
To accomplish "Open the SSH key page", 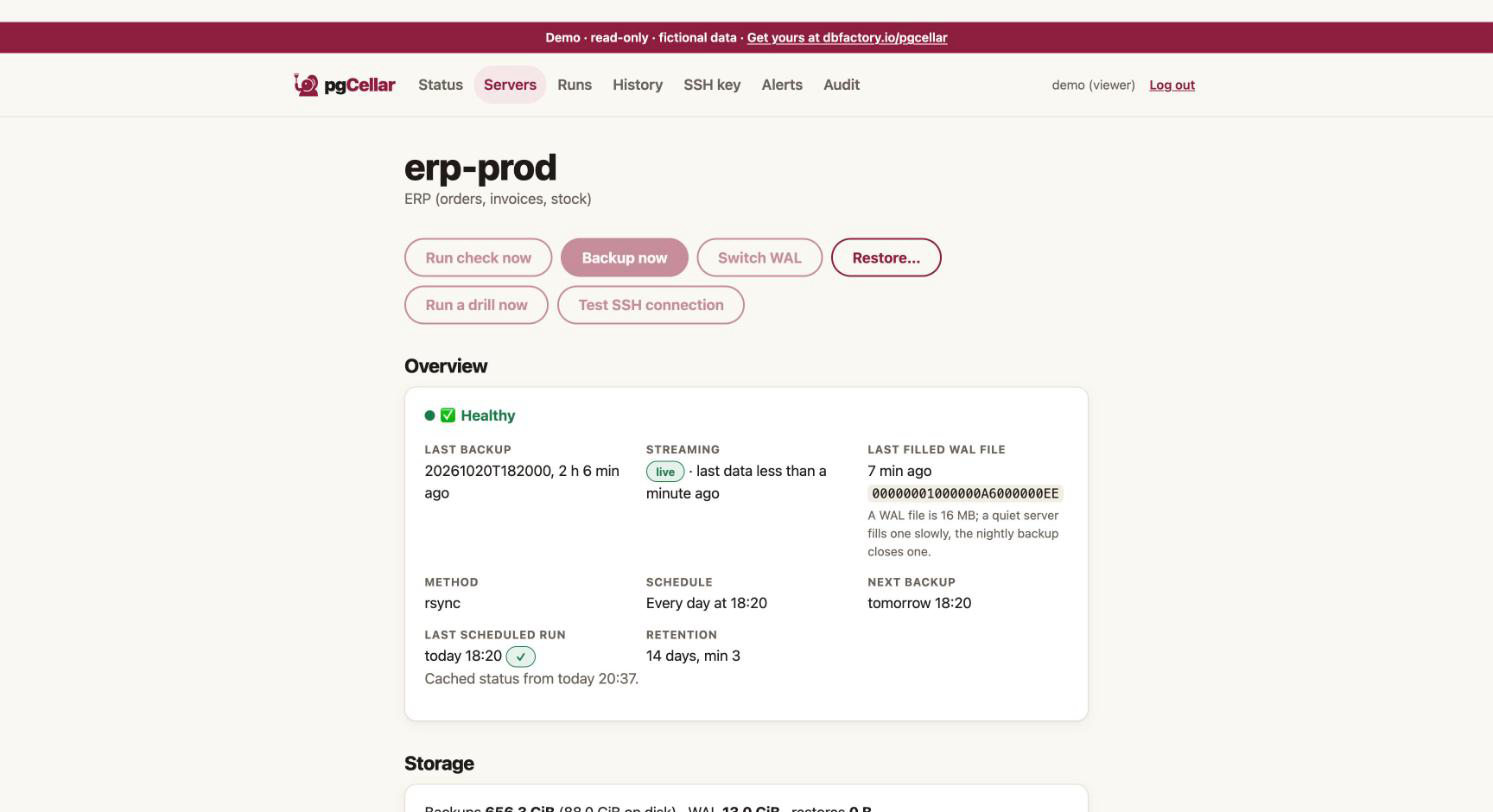I will point(712,85).
